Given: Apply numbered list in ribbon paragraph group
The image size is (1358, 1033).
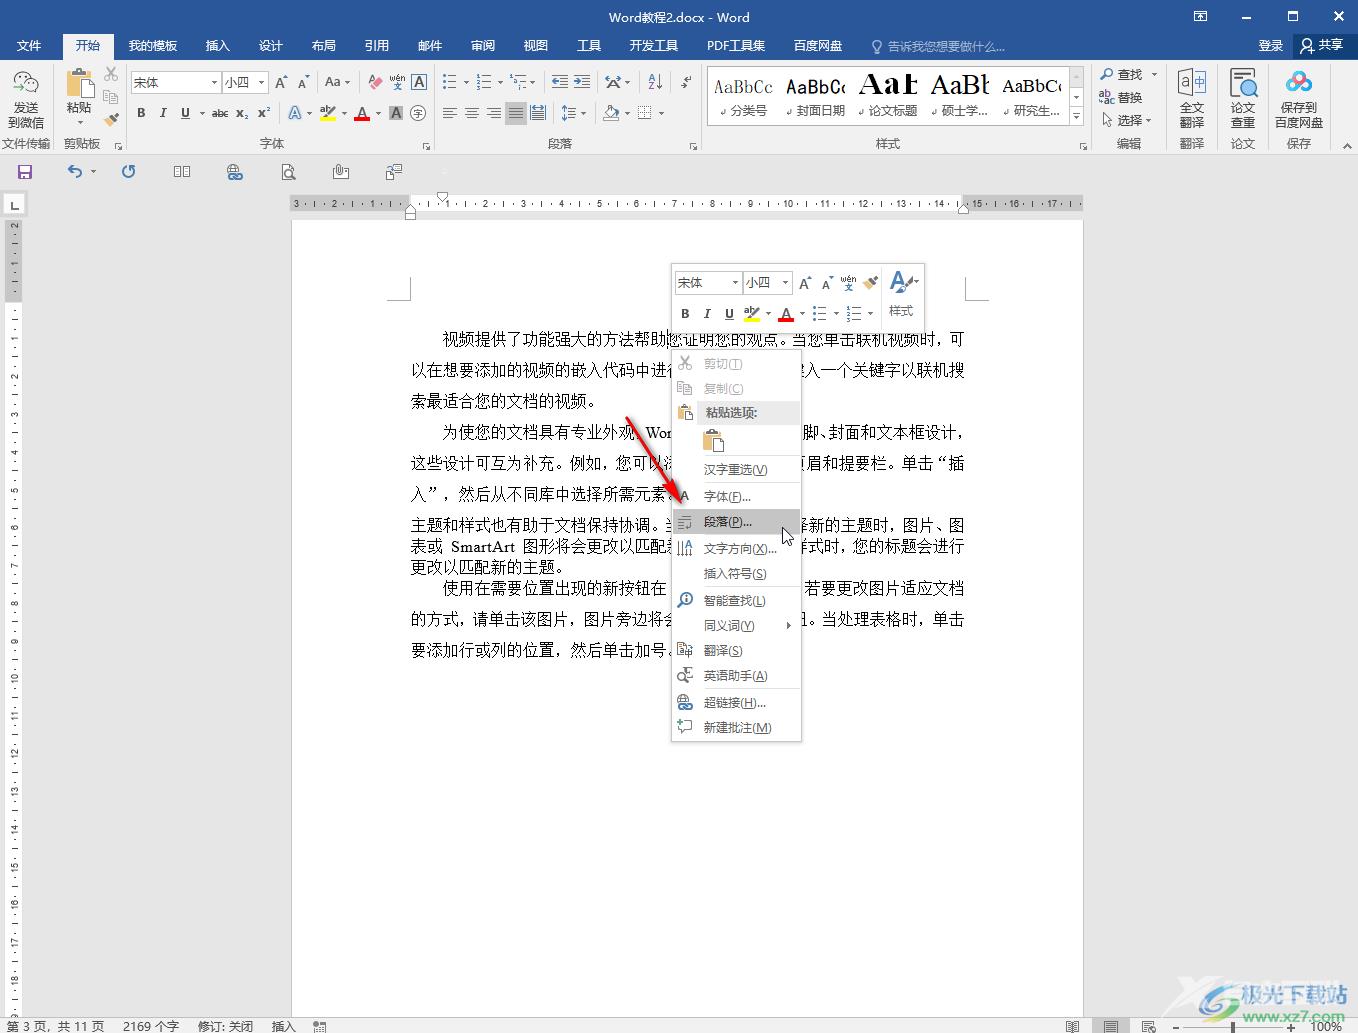Looking at the screenshot, I should point(484,83).
